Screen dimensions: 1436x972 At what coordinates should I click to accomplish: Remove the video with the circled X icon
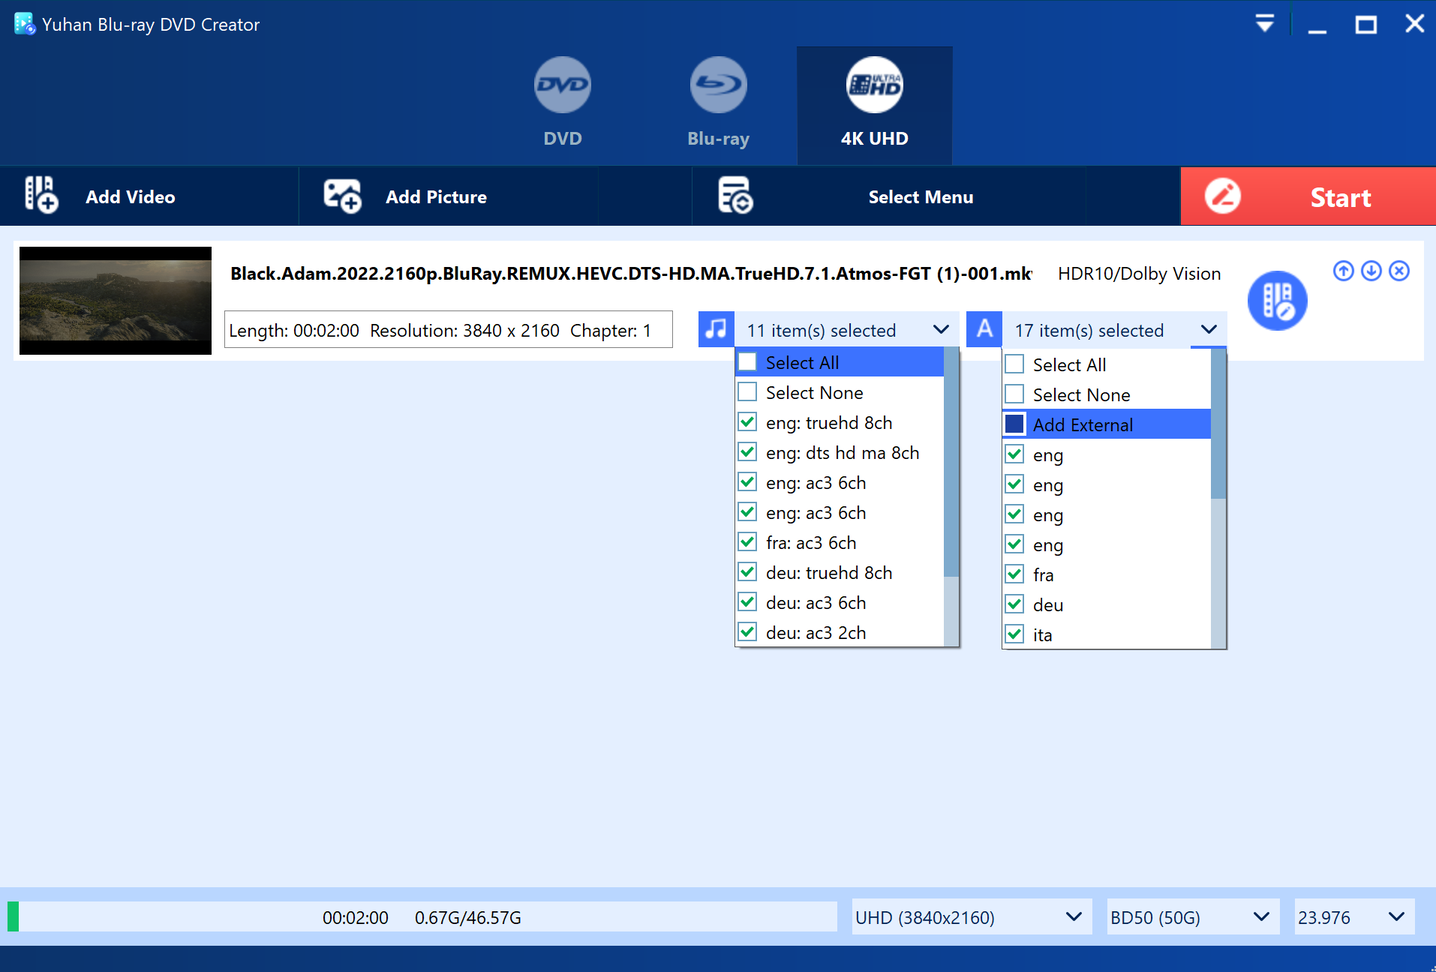tap(1399, 271)
